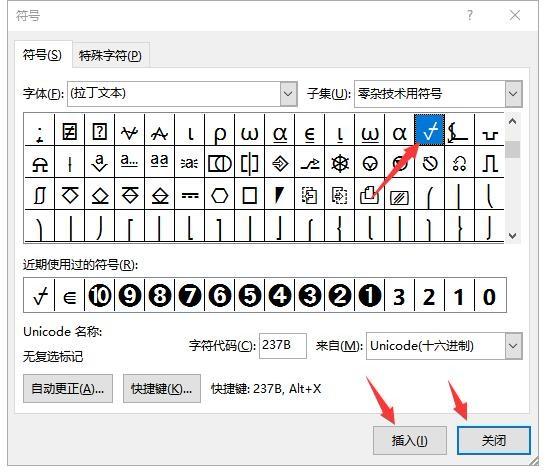The image size is (546, 473).
Task: Click the symbol grid scroll up arrow
Action: pos(512,122)
